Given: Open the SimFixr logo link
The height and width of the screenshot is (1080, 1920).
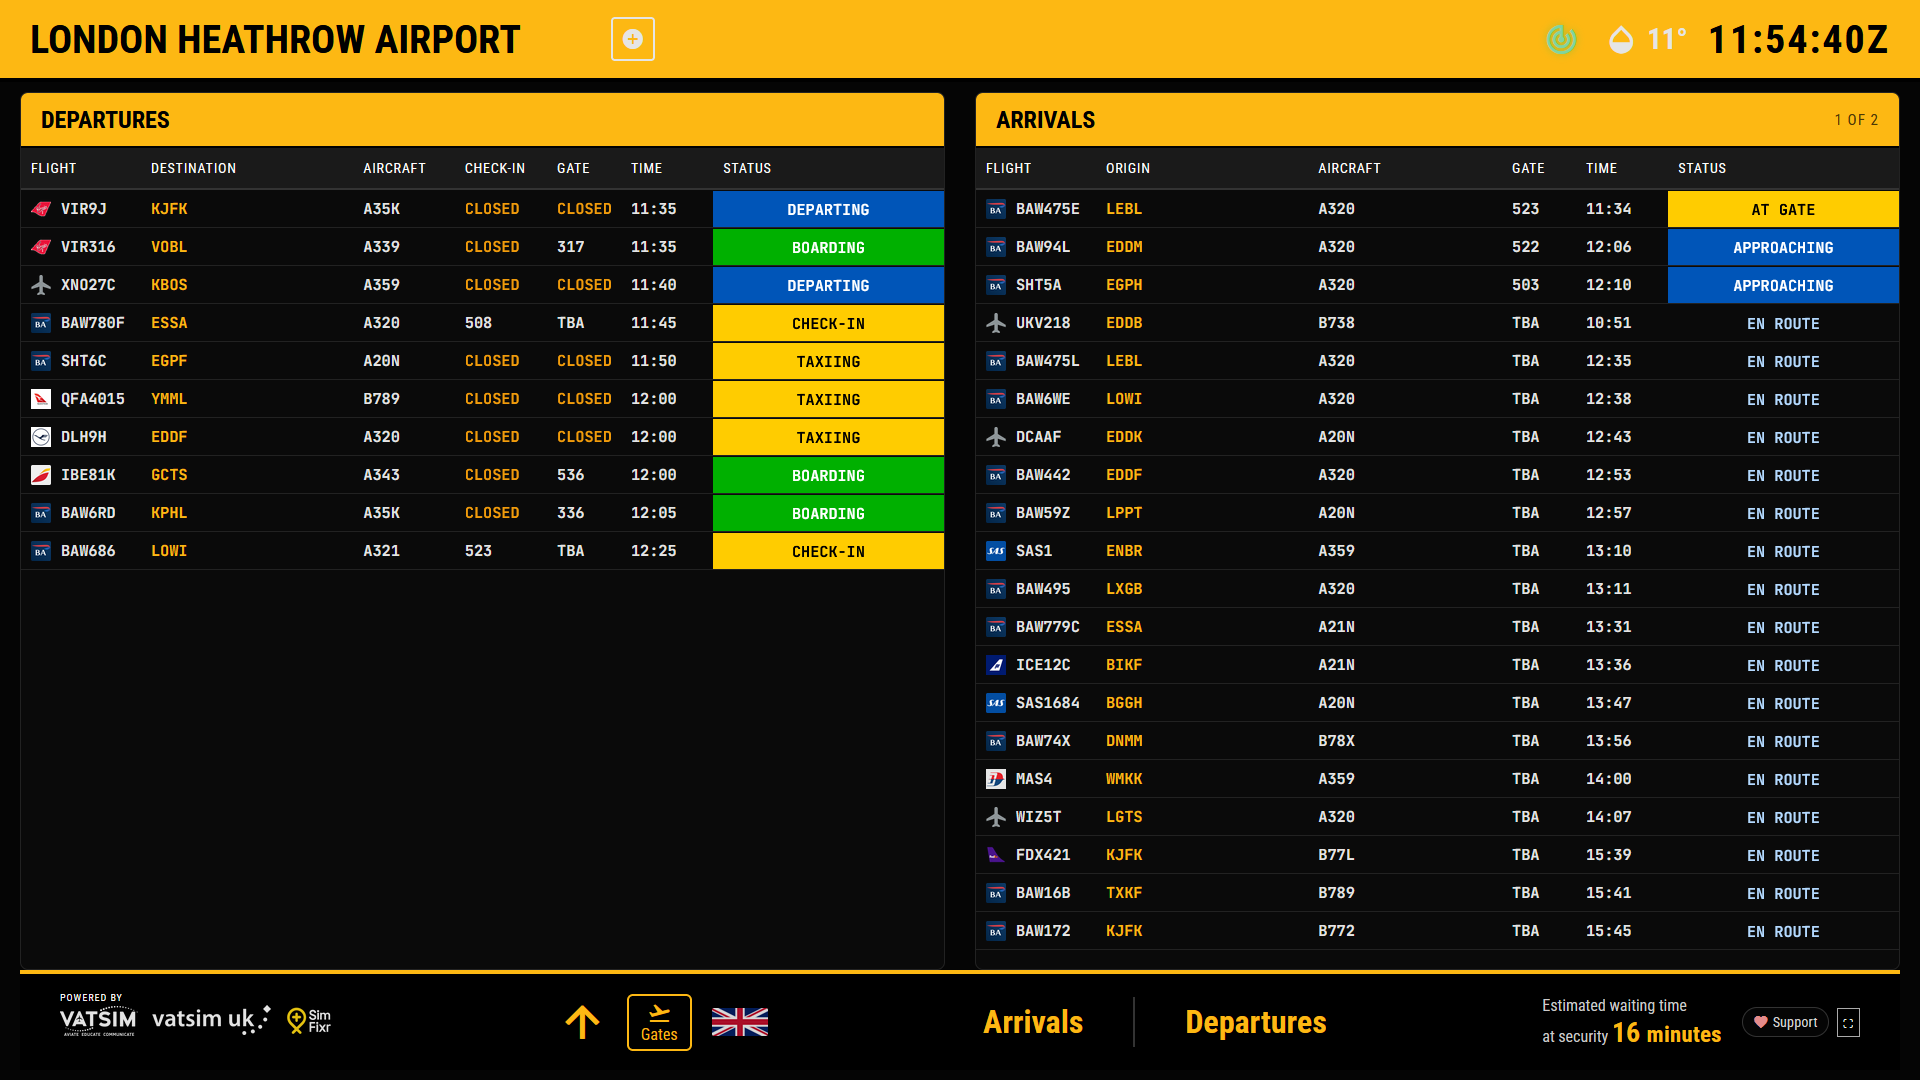Looking at the screenshot, I should tap(309, 1020).
